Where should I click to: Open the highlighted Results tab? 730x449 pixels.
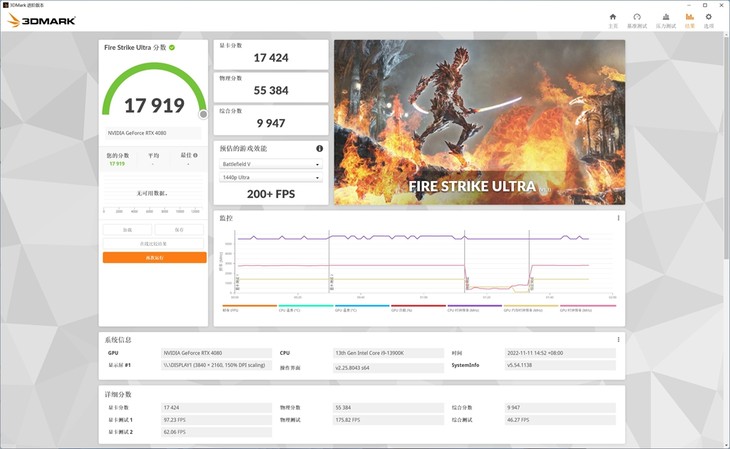[x=689, y=20]
